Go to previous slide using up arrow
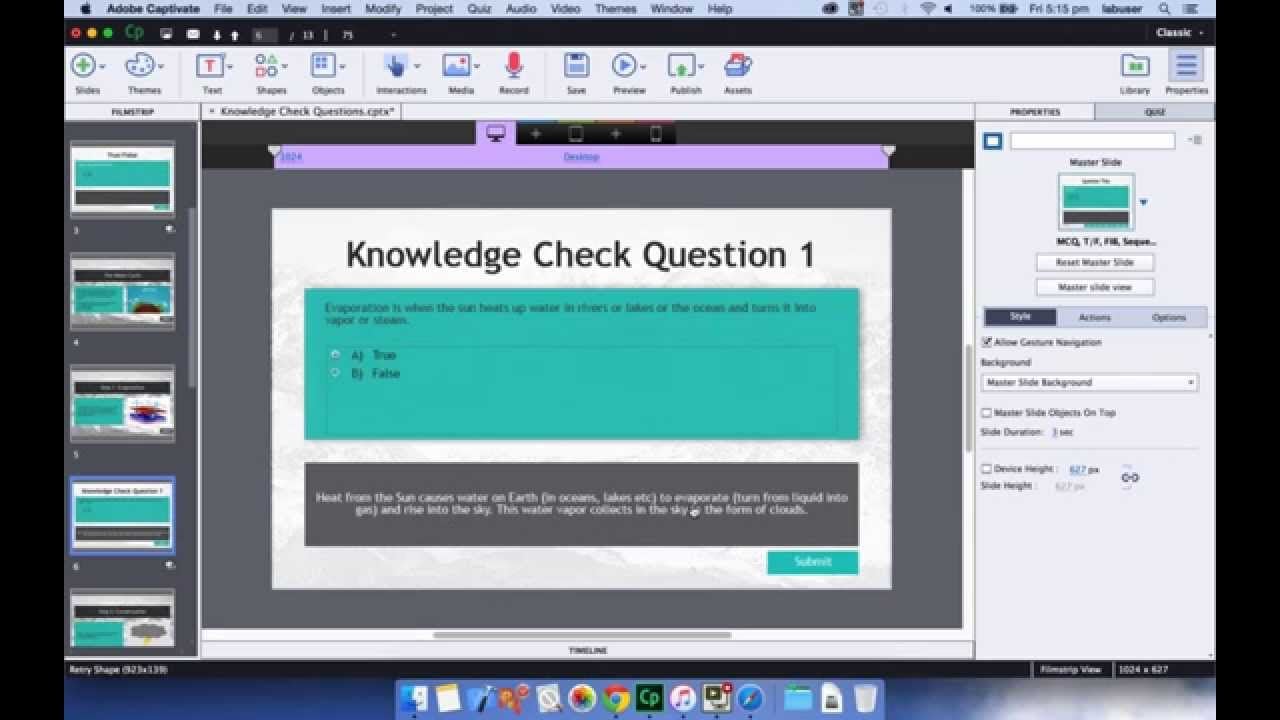 [235, 35]
